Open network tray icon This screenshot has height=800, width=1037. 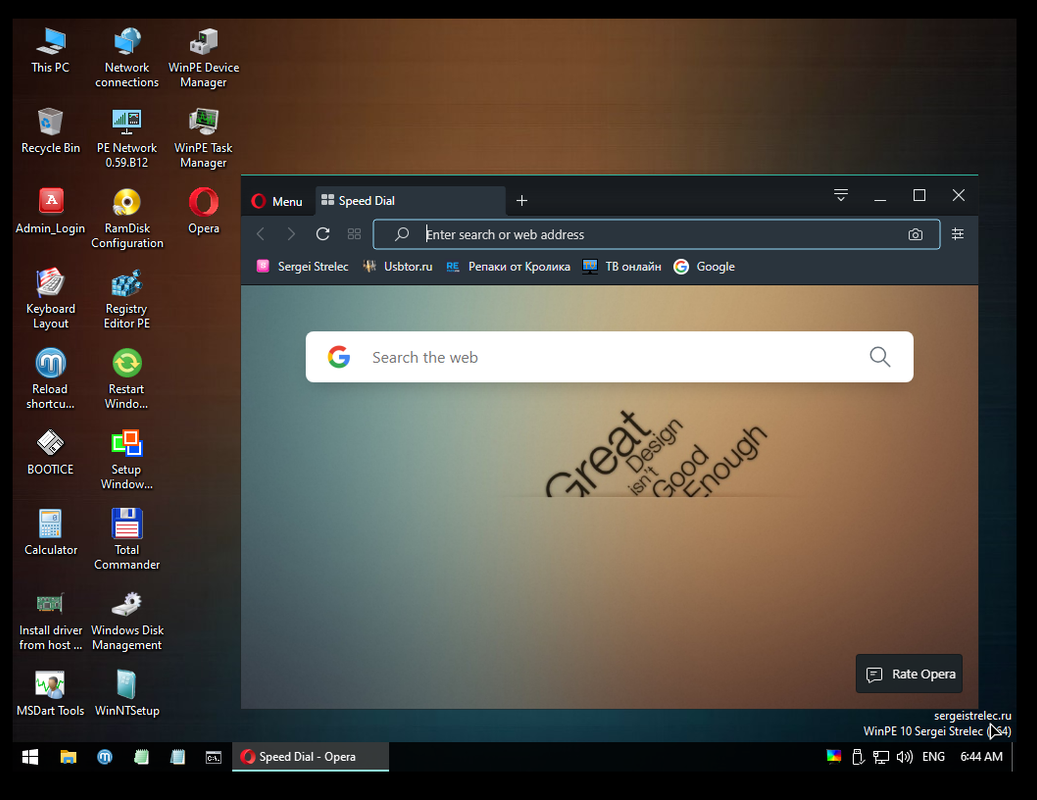(880, 757)
